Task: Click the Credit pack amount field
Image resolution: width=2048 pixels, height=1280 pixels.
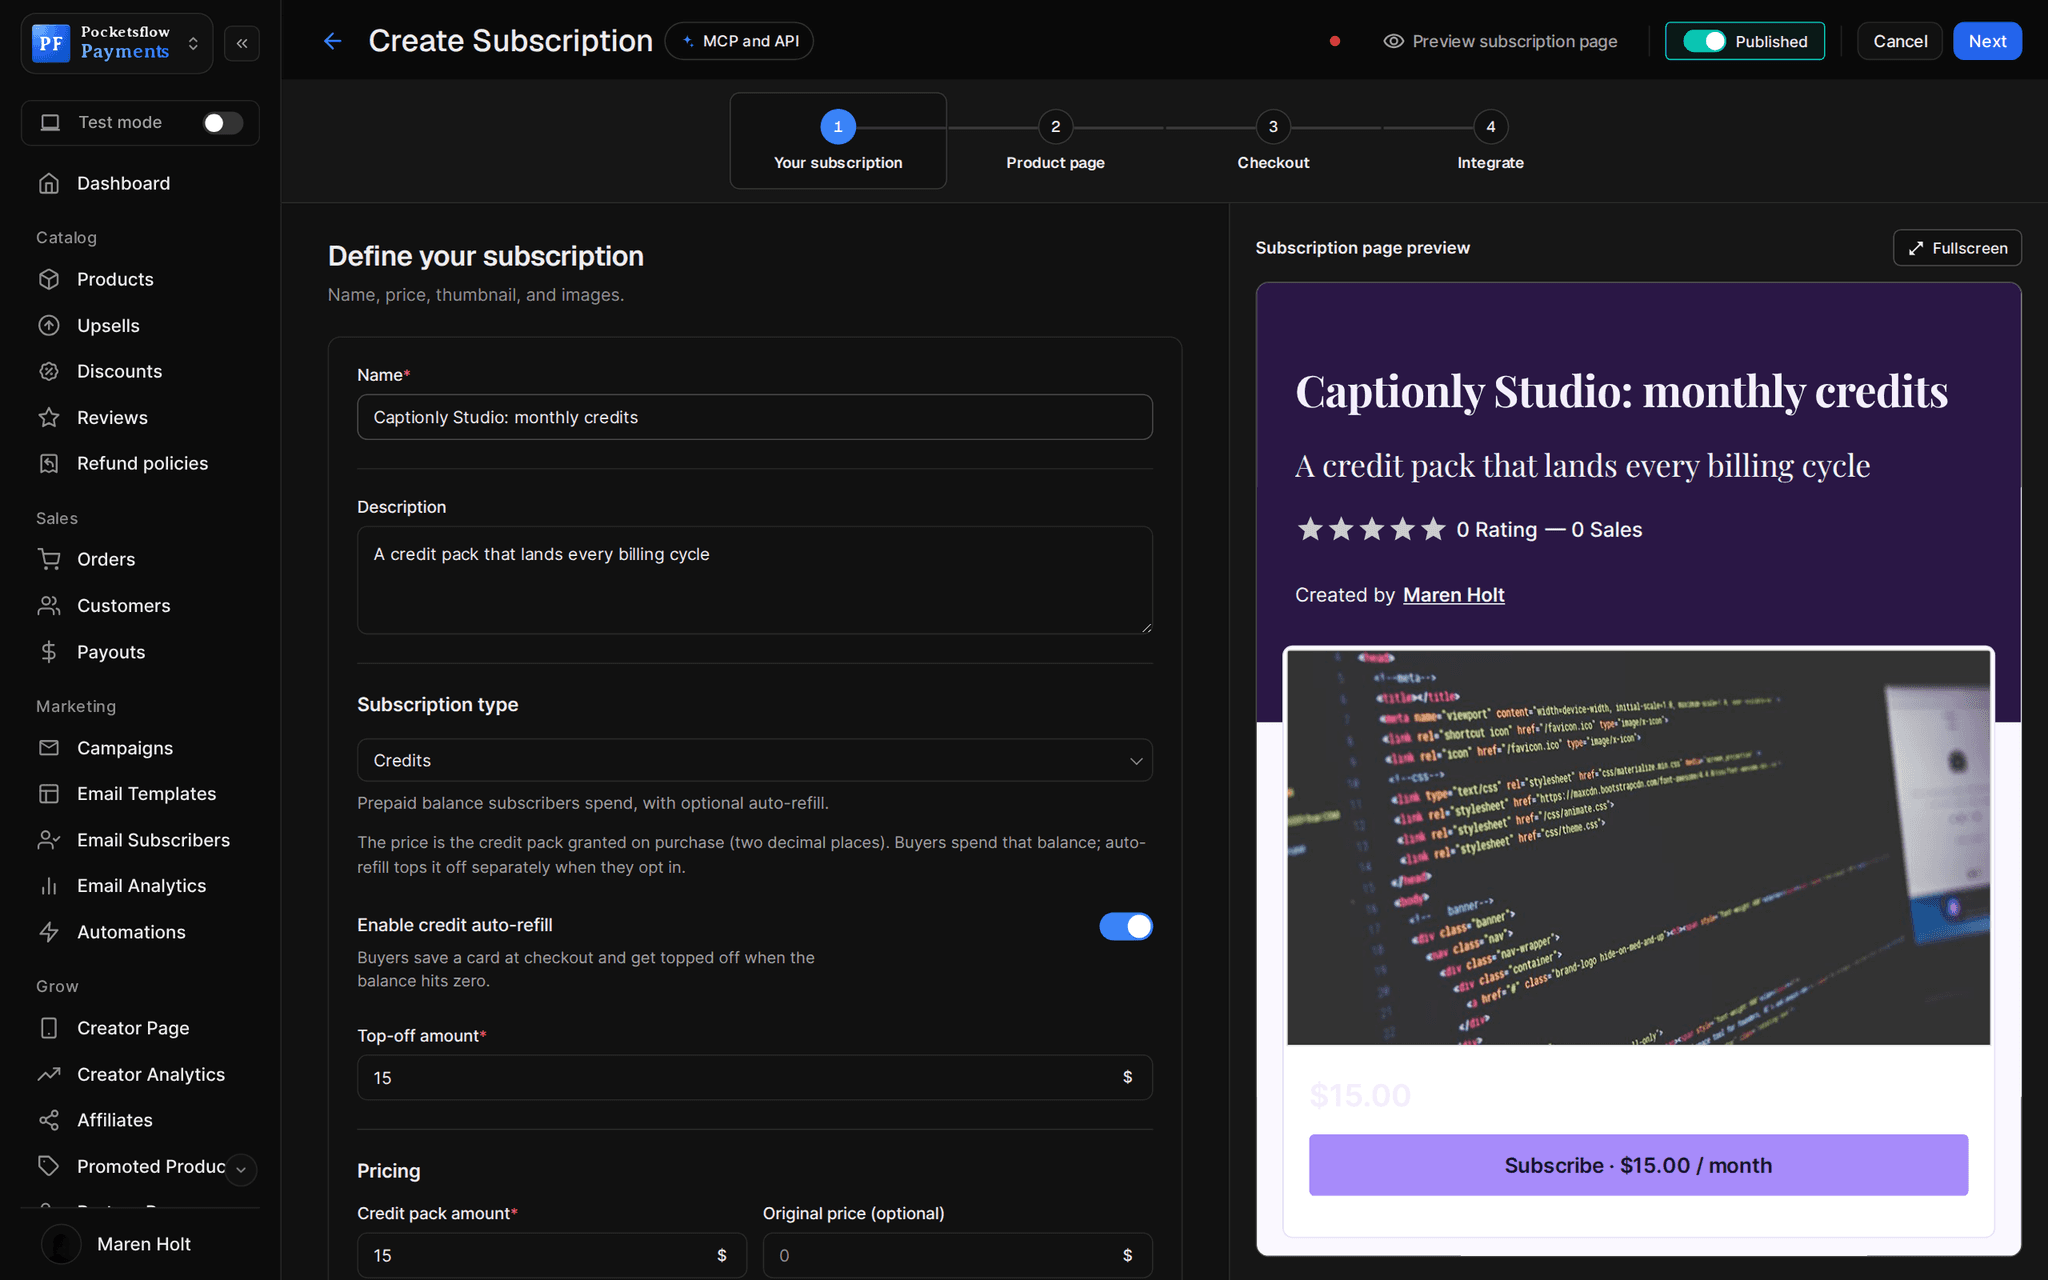Action: click(x=551, y=1255)
